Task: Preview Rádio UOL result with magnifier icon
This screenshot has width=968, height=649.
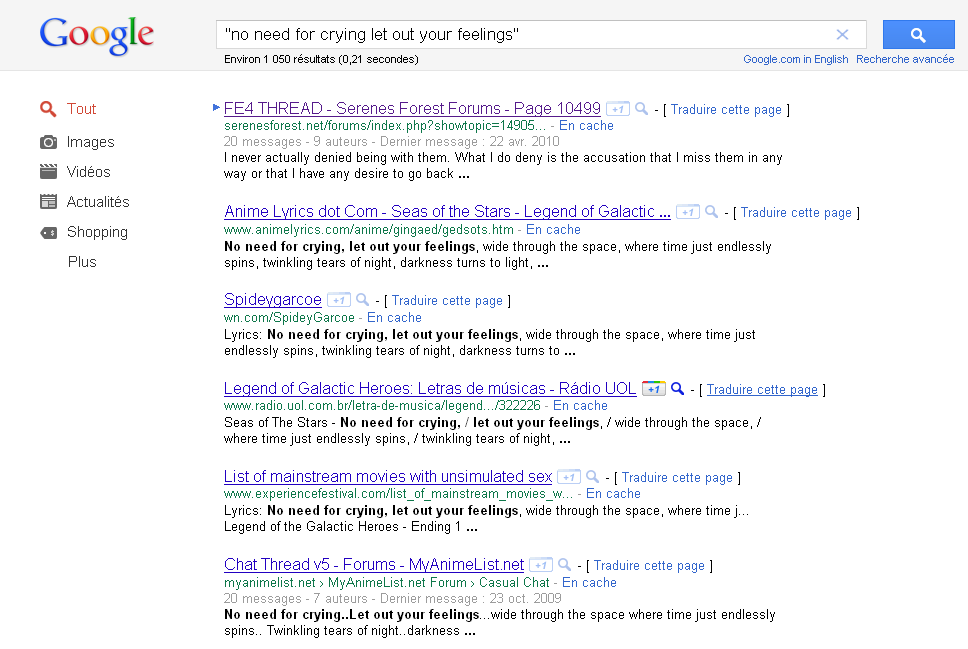Action: [x=677, y=388]
